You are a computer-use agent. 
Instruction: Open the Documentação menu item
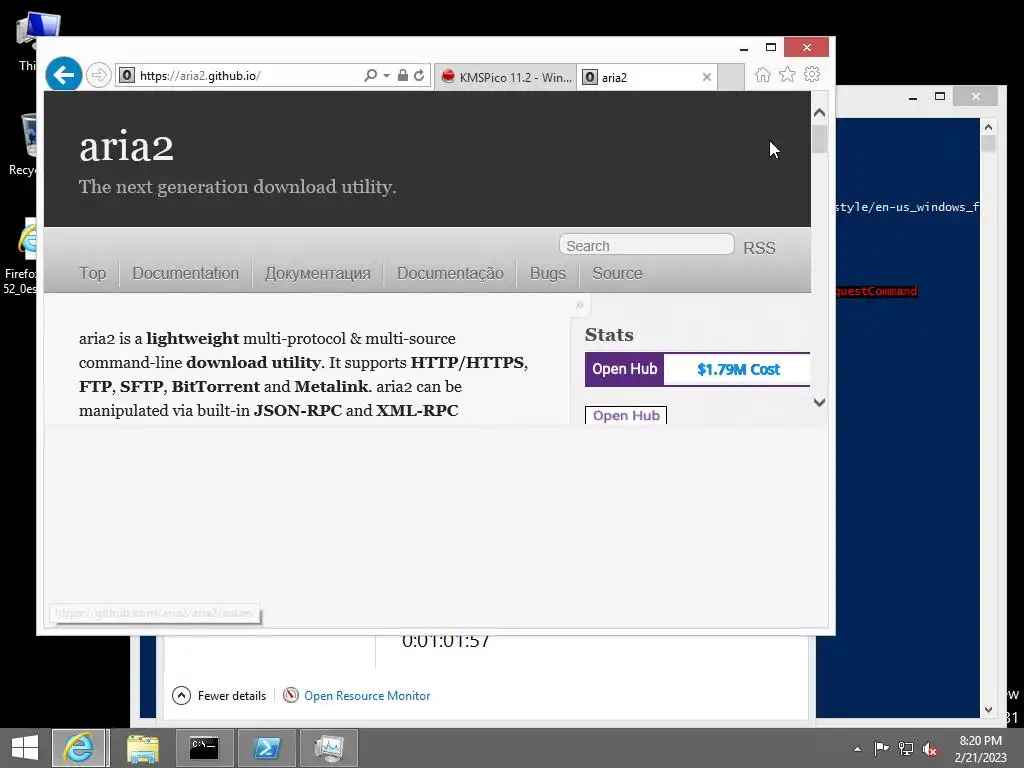(450, 273)
